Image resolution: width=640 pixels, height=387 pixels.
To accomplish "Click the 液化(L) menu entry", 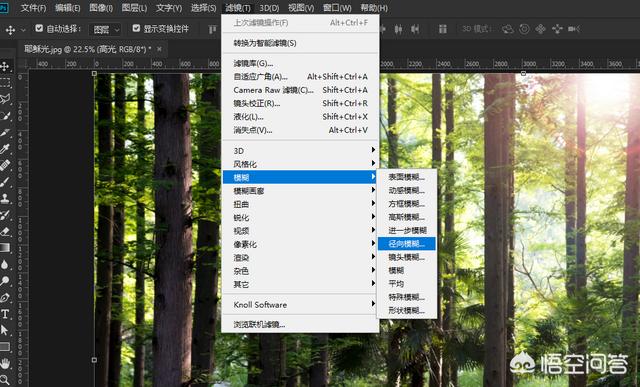I will (x=300, y=117).
